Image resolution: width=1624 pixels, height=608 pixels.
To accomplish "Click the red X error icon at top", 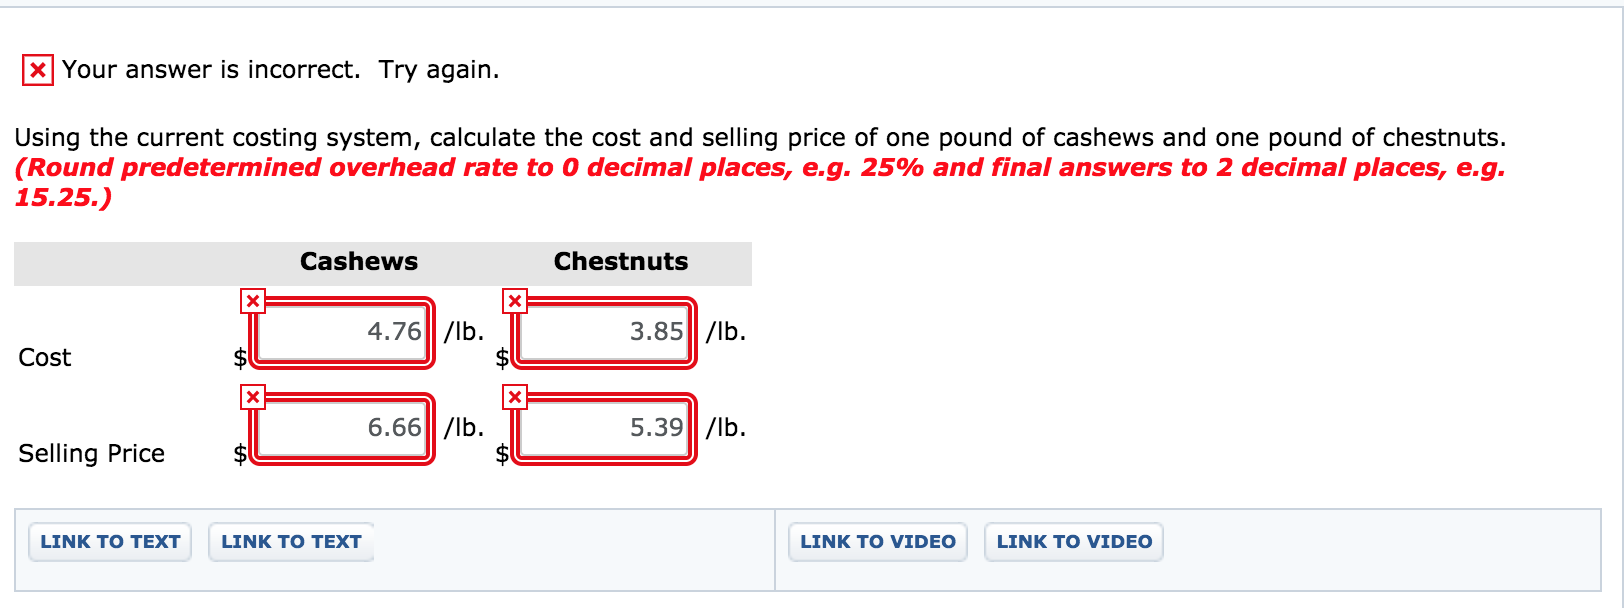I will tap(37, 70).
